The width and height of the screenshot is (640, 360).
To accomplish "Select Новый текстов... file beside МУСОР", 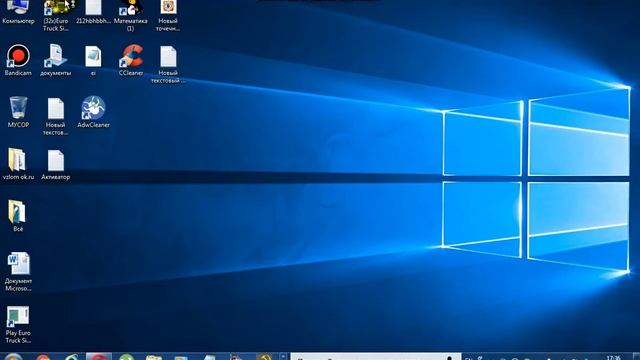I will [x=56, y=116].
